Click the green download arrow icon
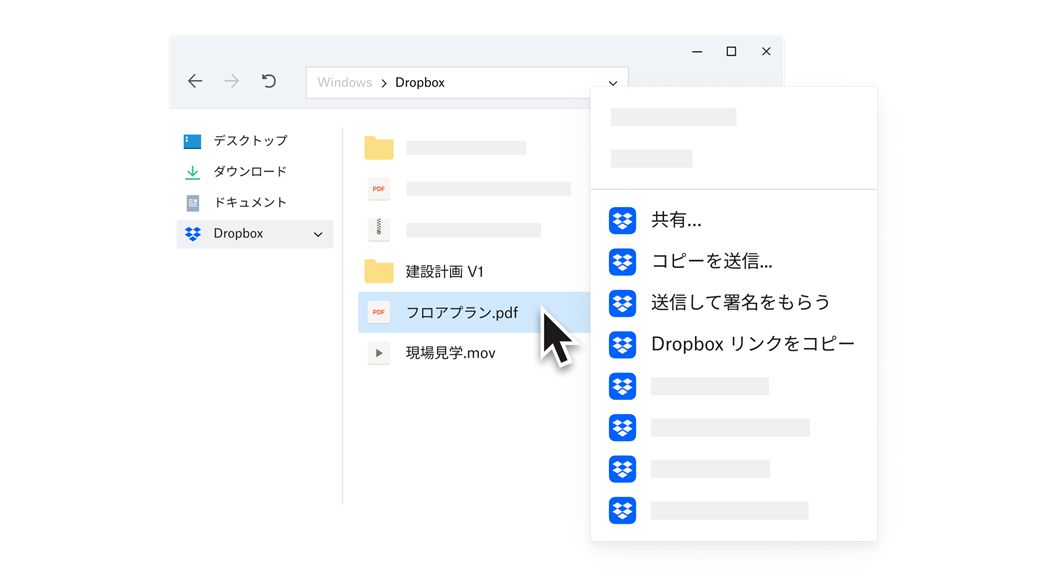The width and height of the screenshot is (1046, 576). pos(192,172)
